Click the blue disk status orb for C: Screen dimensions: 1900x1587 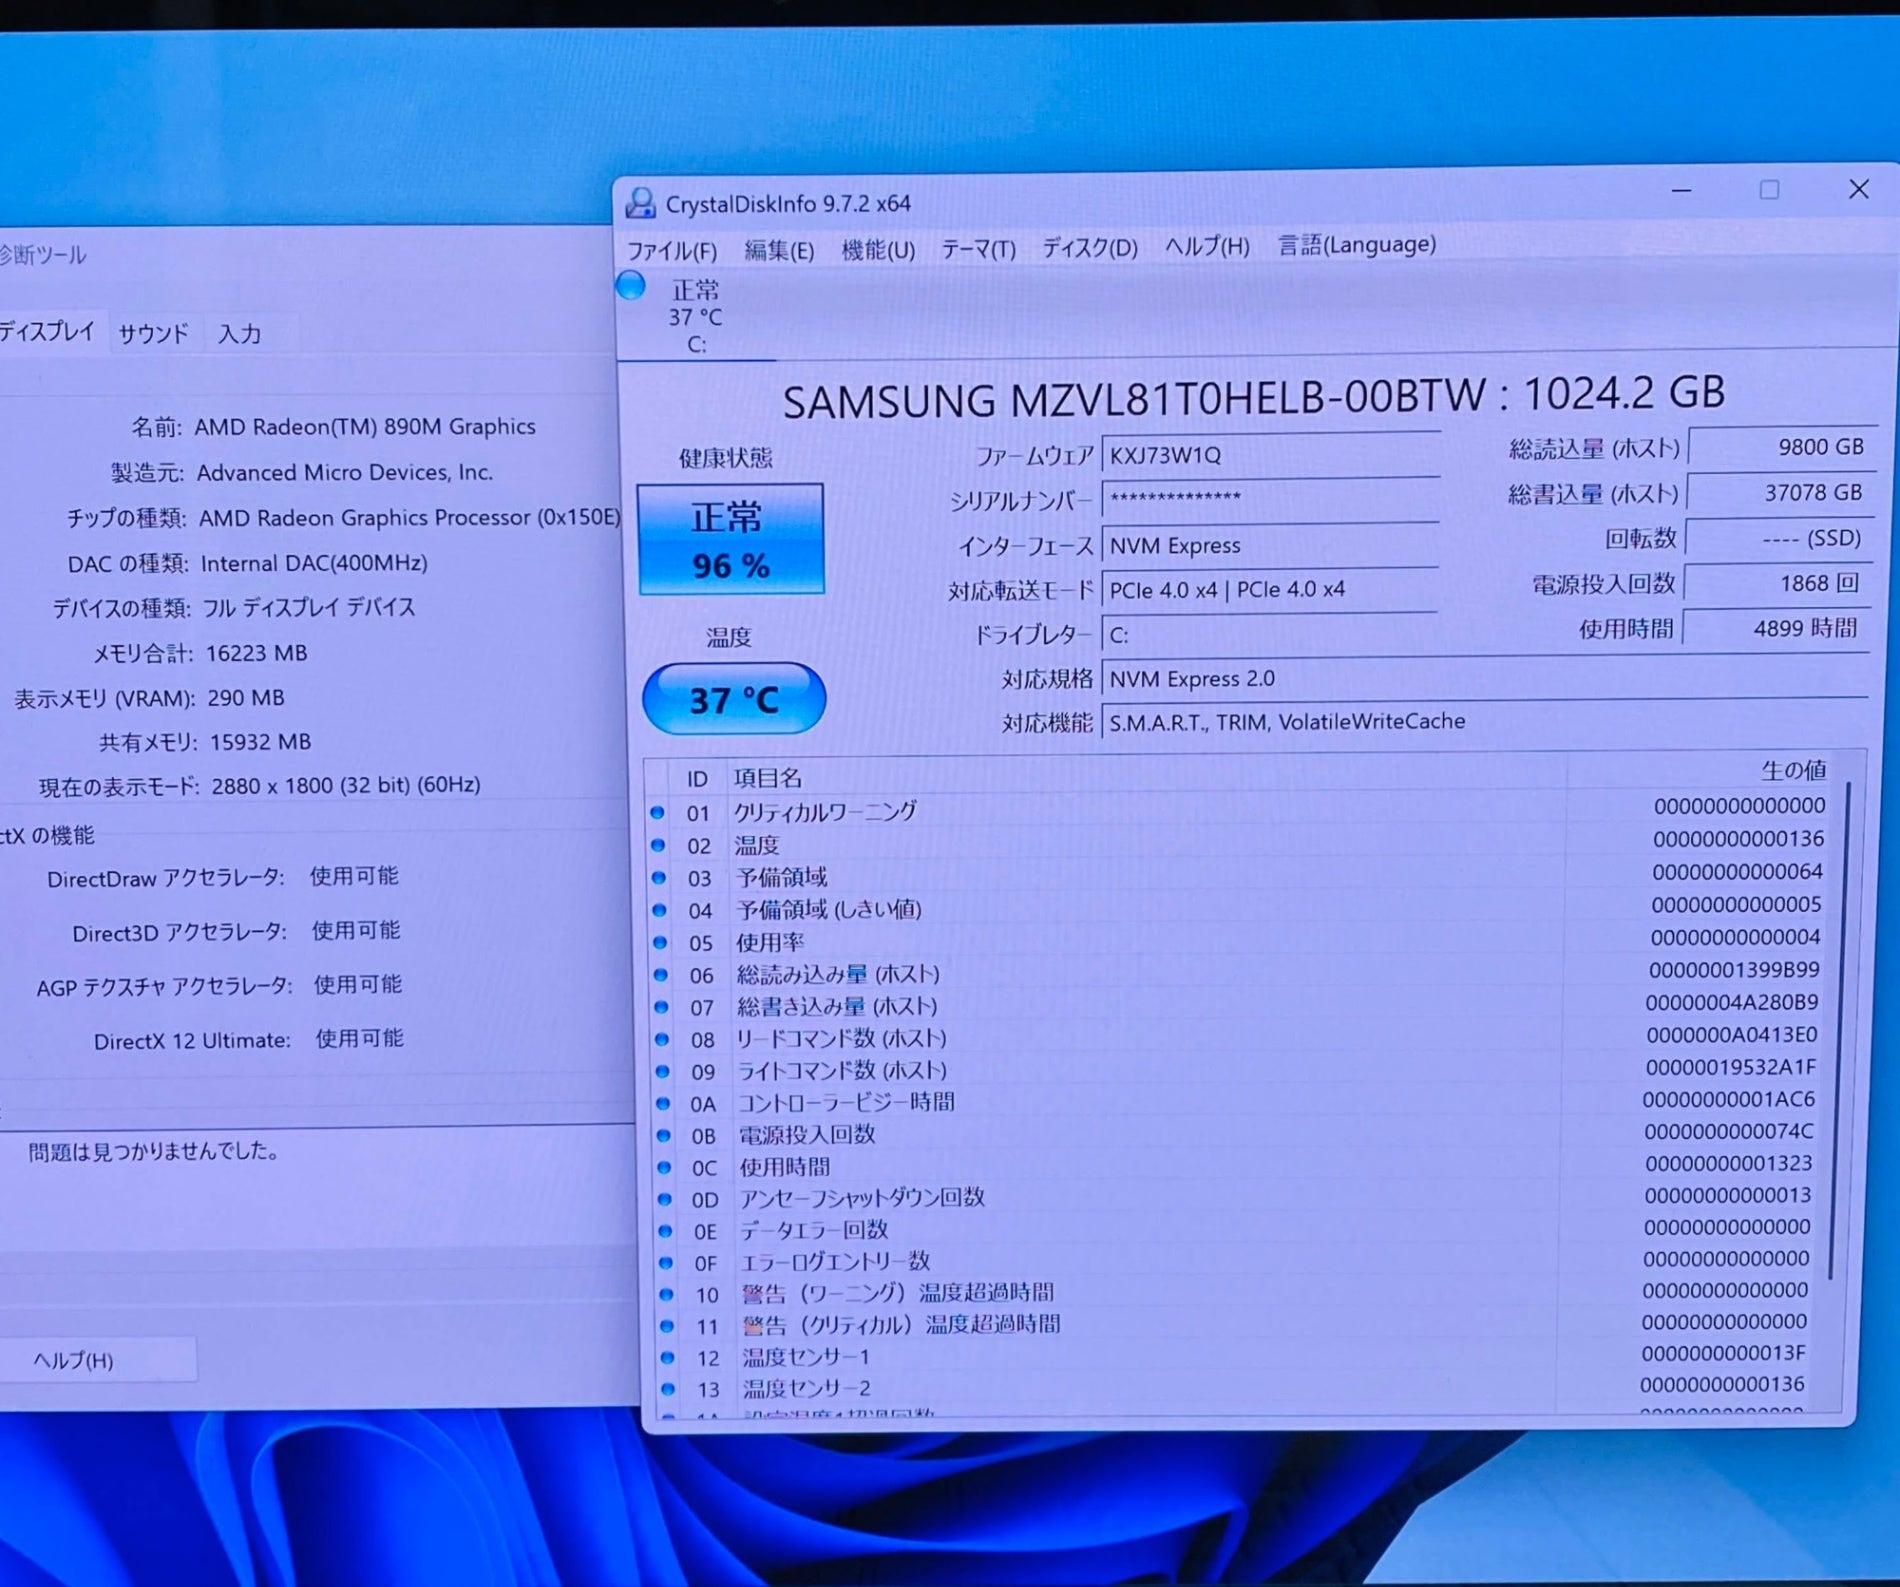pyautogui.click(x=631, y=286)
